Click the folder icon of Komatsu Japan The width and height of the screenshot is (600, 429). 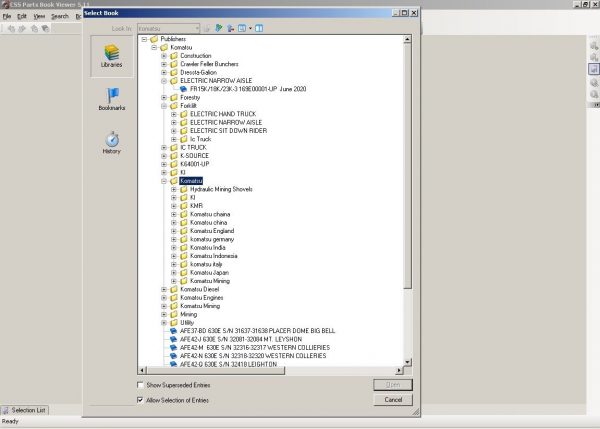coord(184,272)
